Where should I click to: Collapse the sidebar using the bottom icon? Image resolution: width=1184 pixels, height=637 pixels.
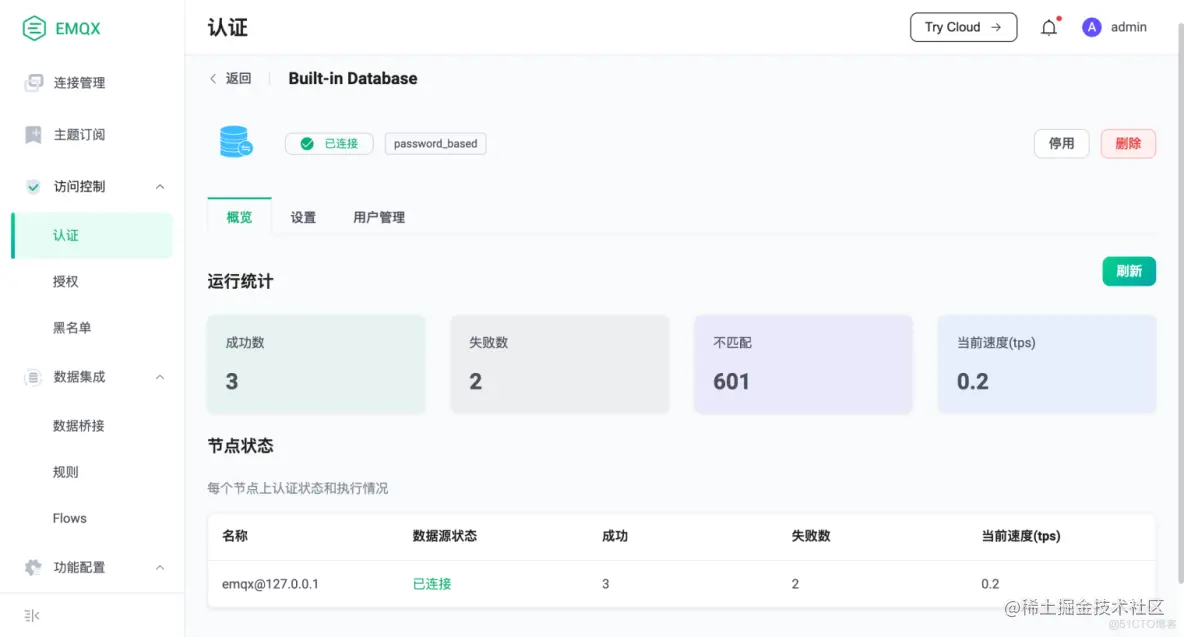click(31, 615)
